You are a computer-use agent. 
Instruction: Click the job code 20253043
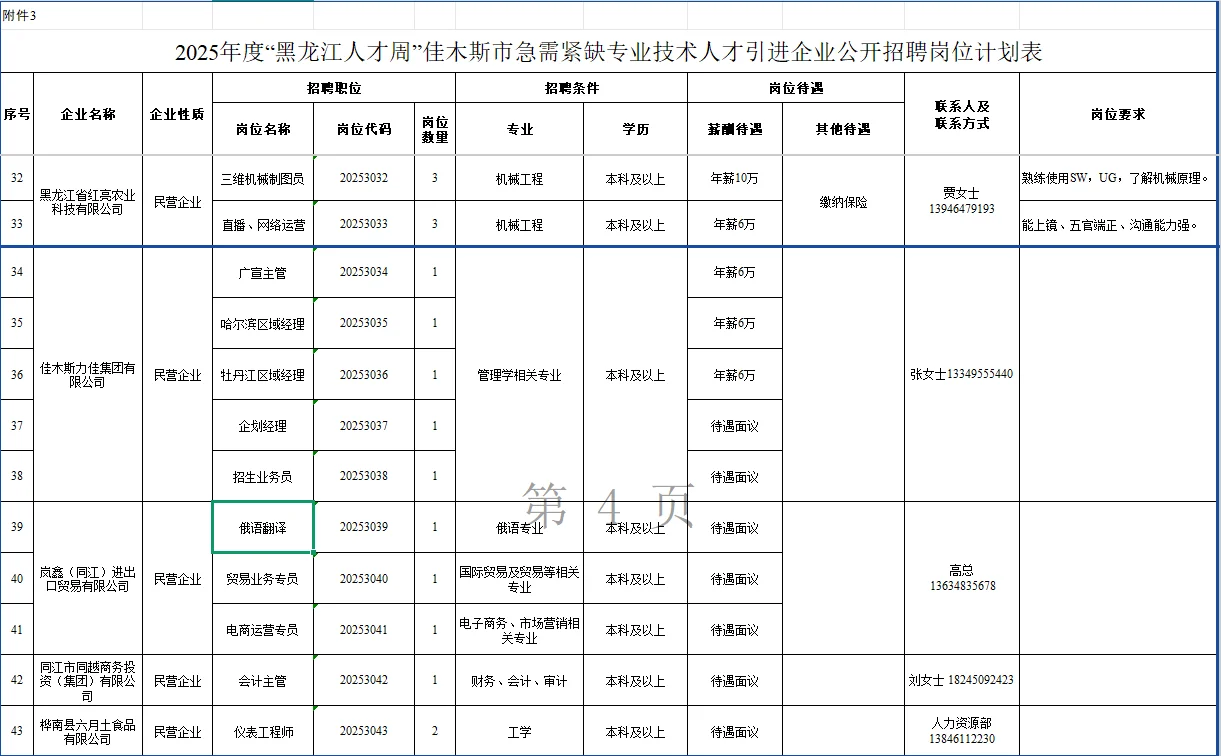(364, 731)
